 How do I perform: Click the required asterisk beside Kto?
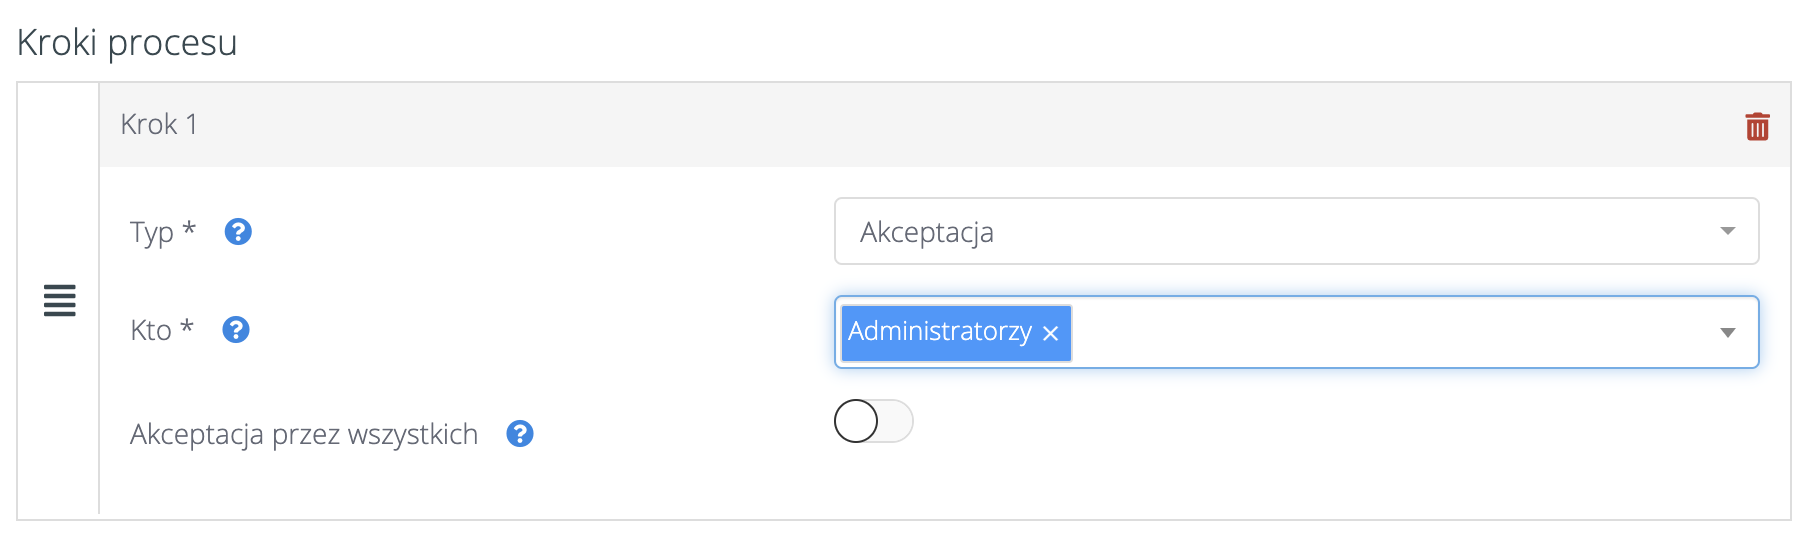click(186, 327)
